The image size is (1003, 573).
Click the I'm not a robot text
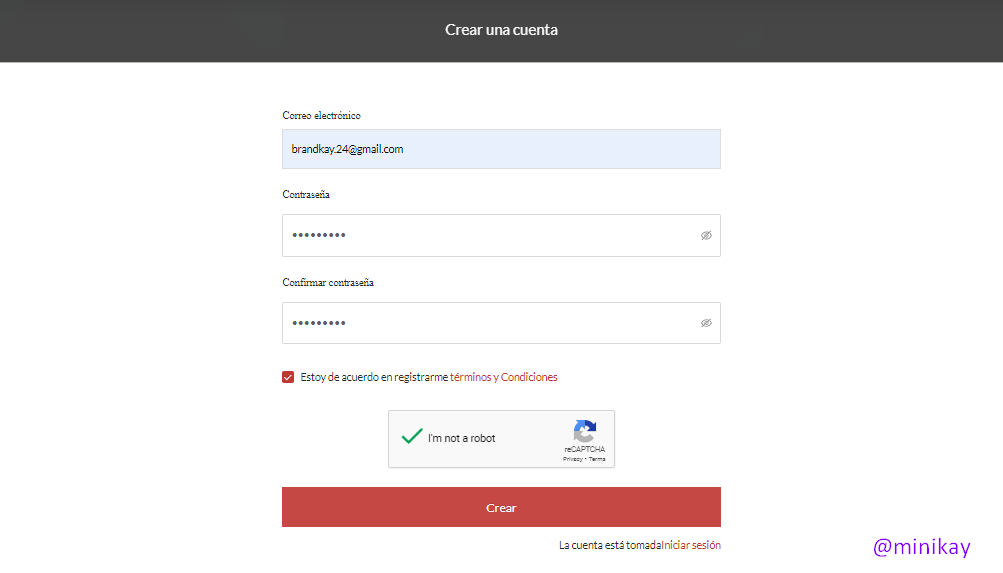[x=461, y=438]
